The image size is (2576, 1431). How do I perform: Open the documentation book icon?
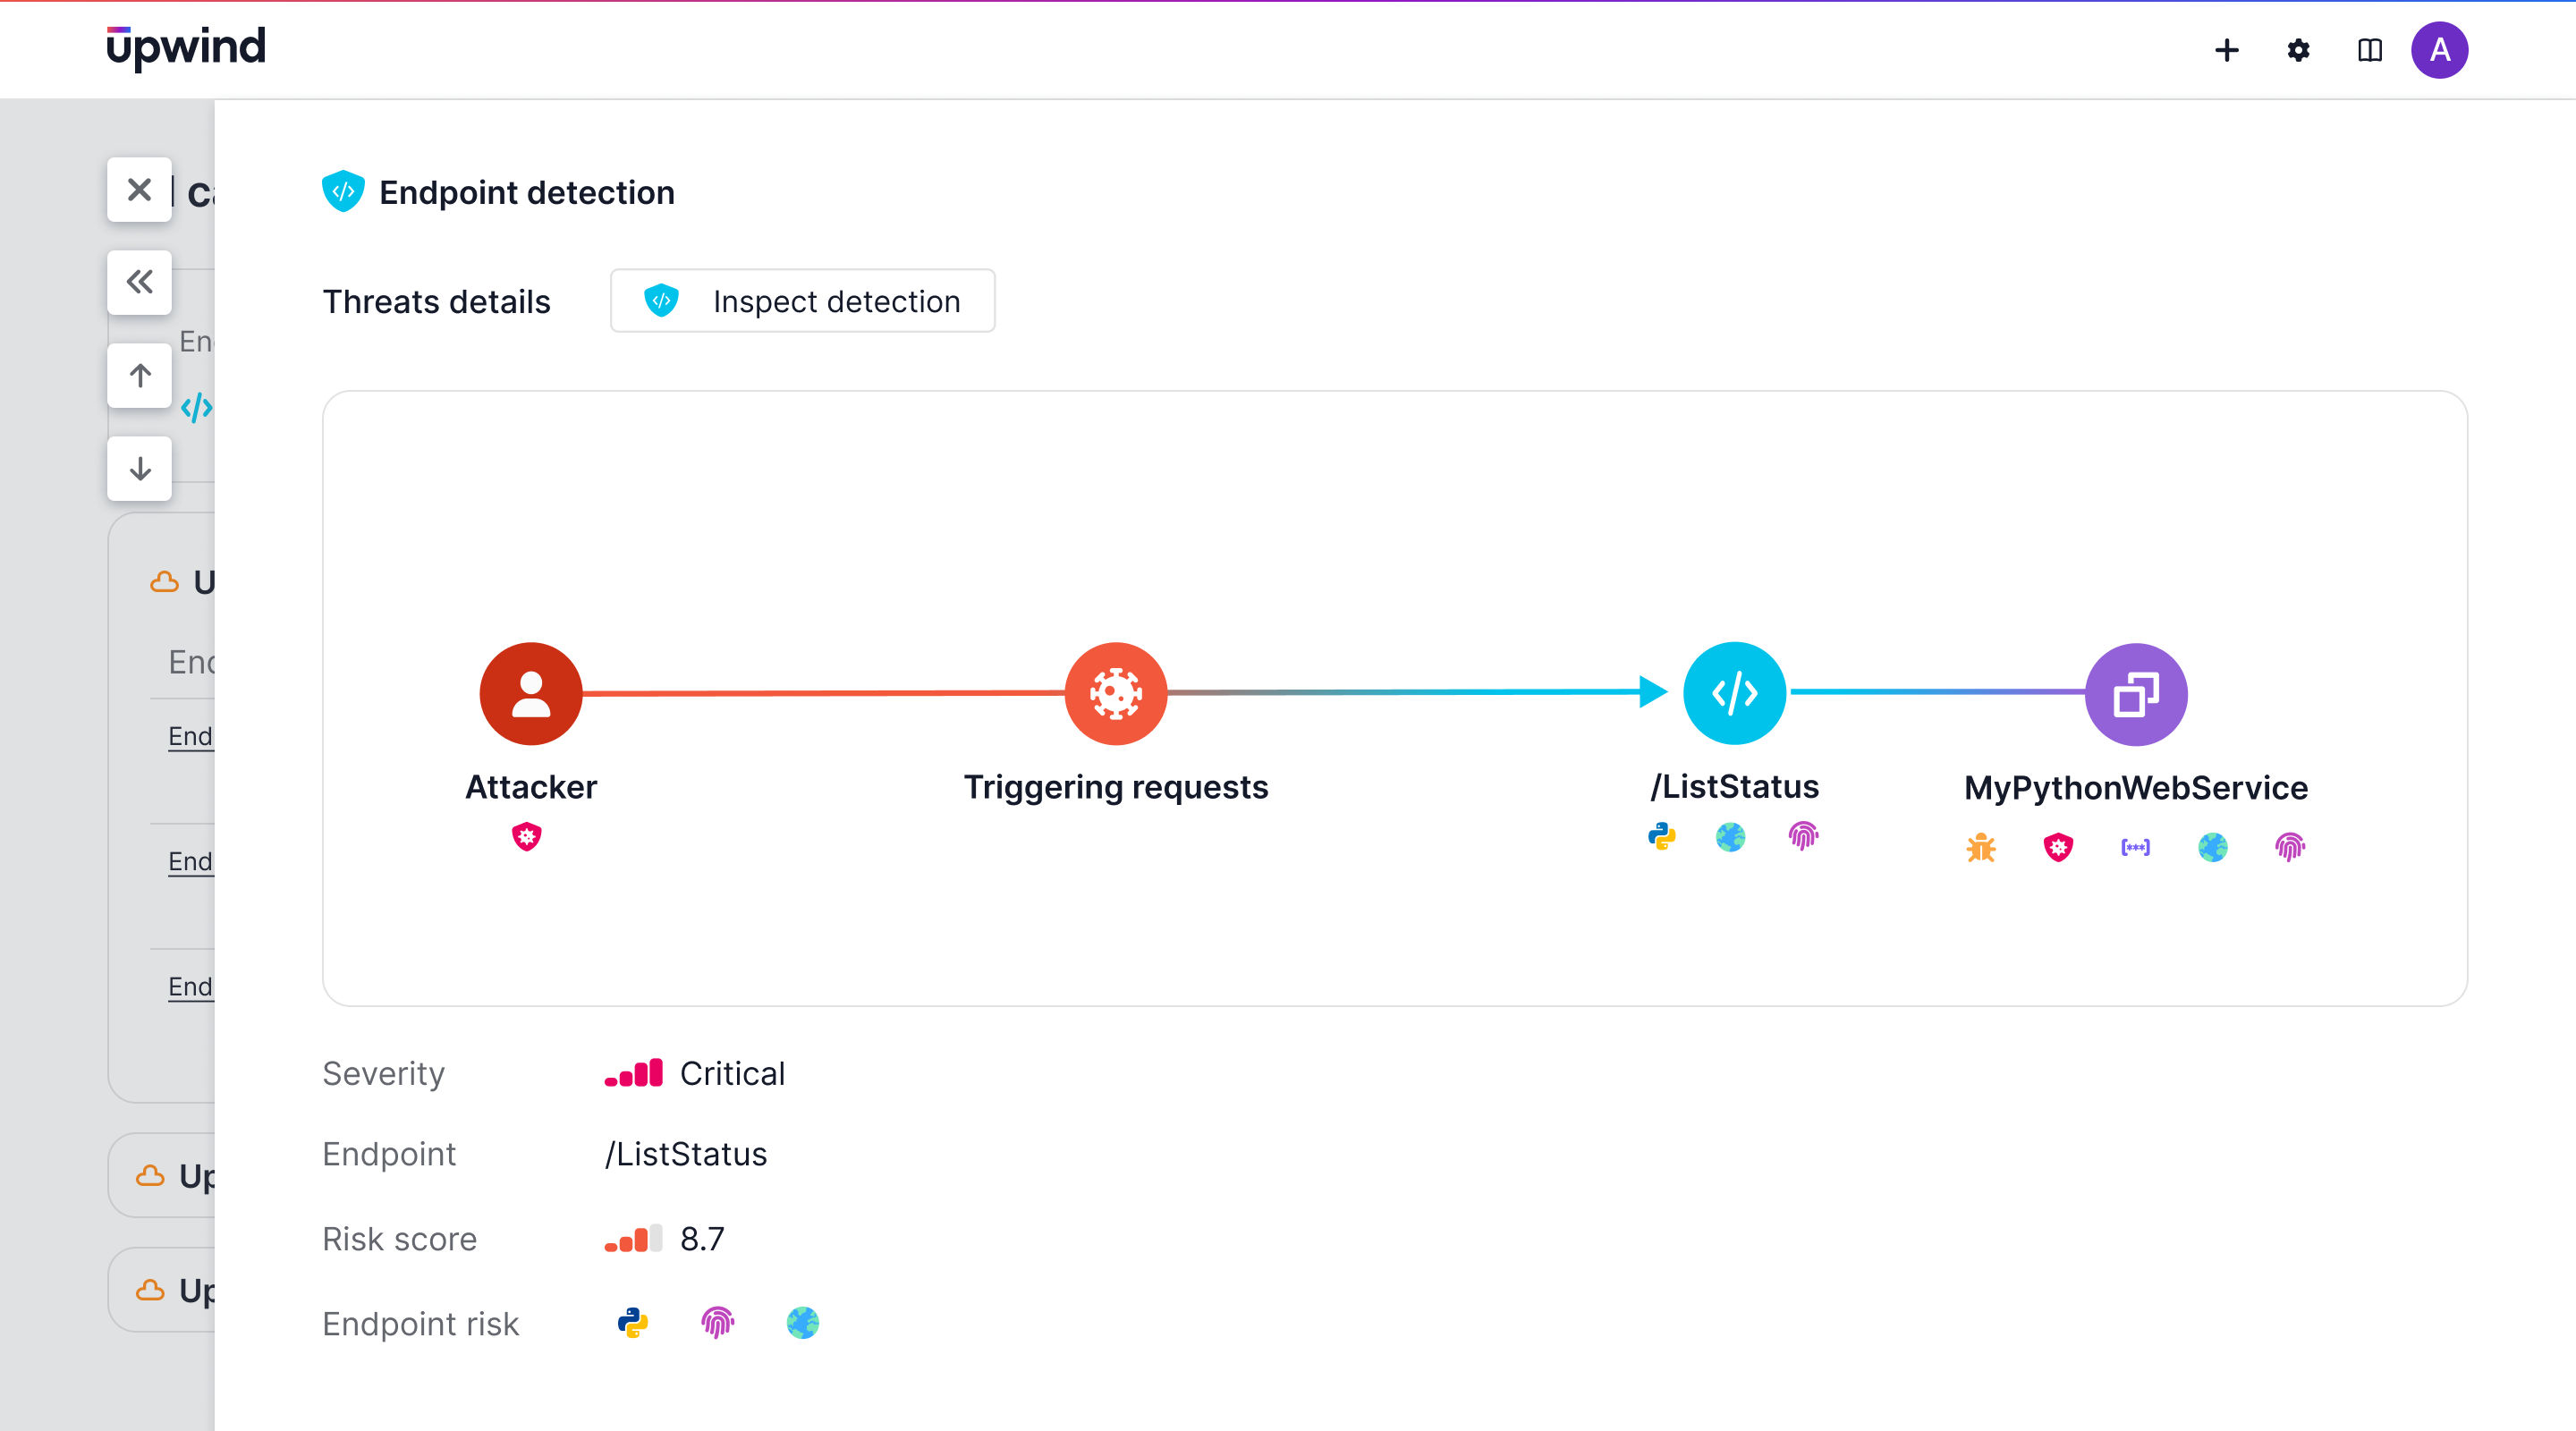[2369, 50]
